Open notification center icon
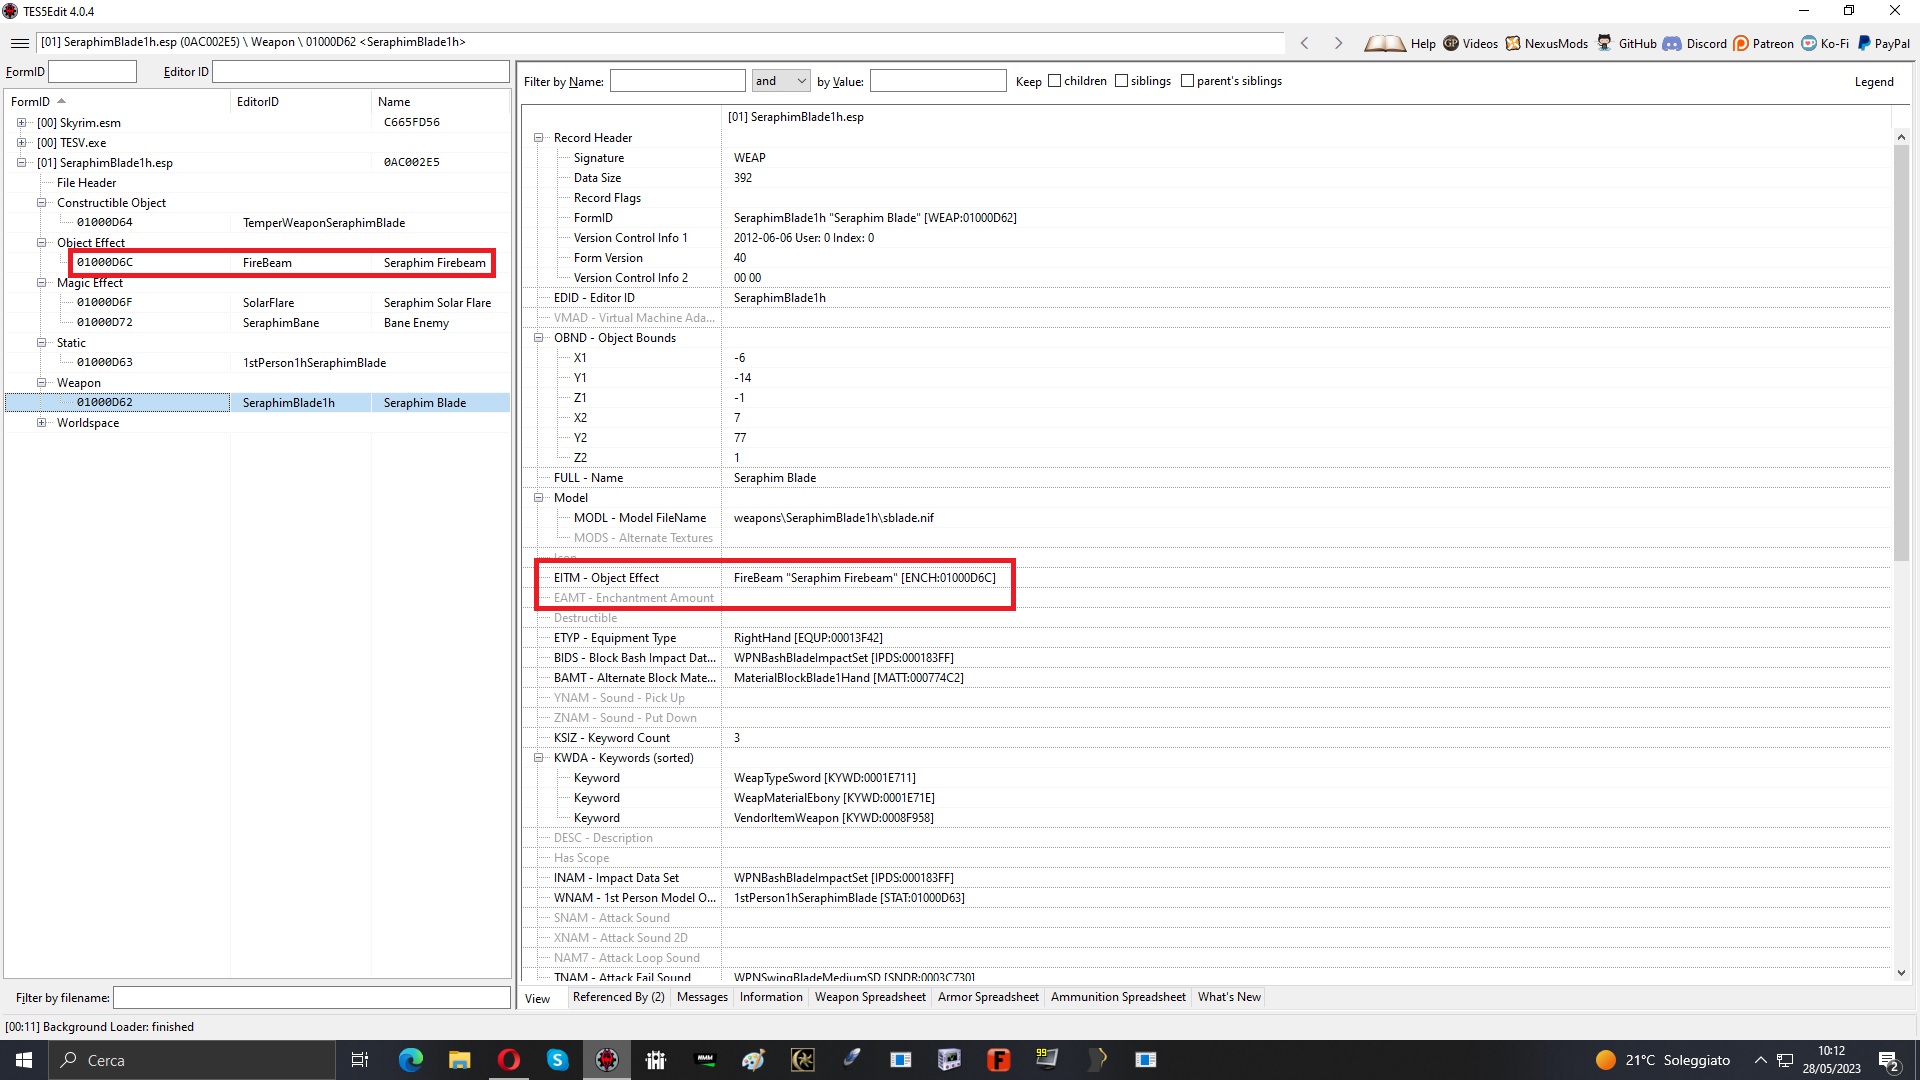Image resolution: width=1920 pixels, height=1080 pixels. 1889,1061
